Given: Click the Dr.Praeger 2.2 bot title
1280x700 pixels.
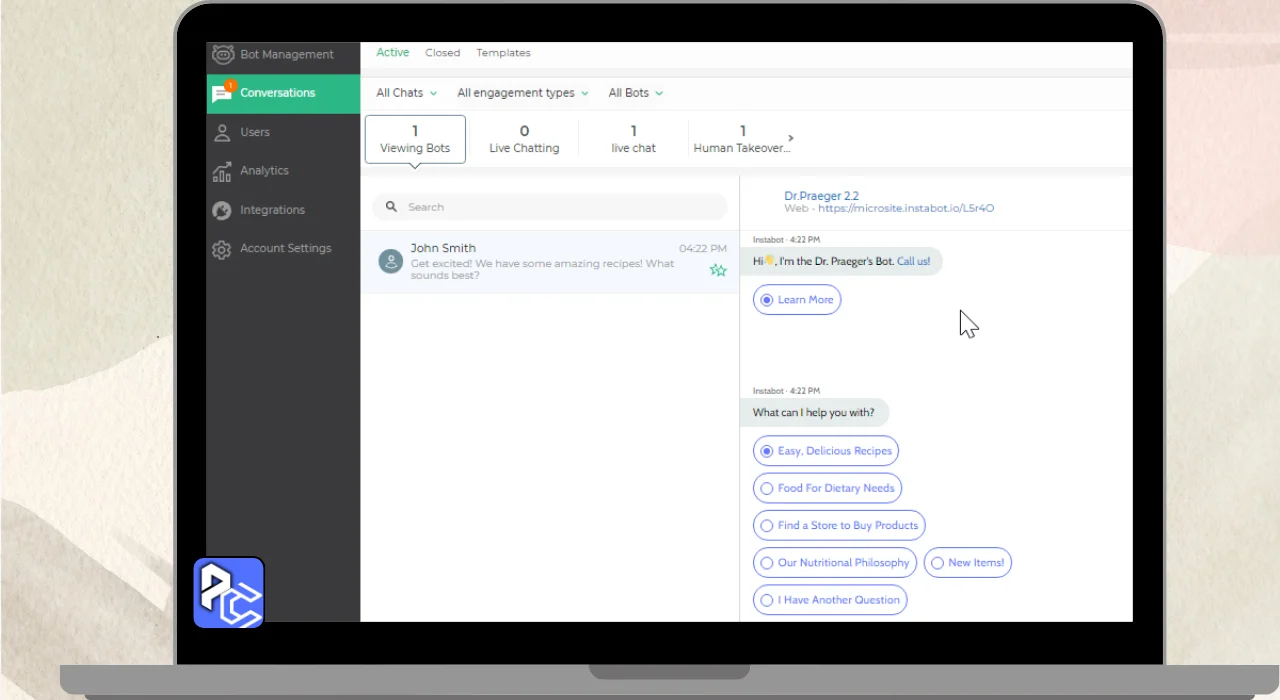Looking at the screenshot, I should (821, 196).
